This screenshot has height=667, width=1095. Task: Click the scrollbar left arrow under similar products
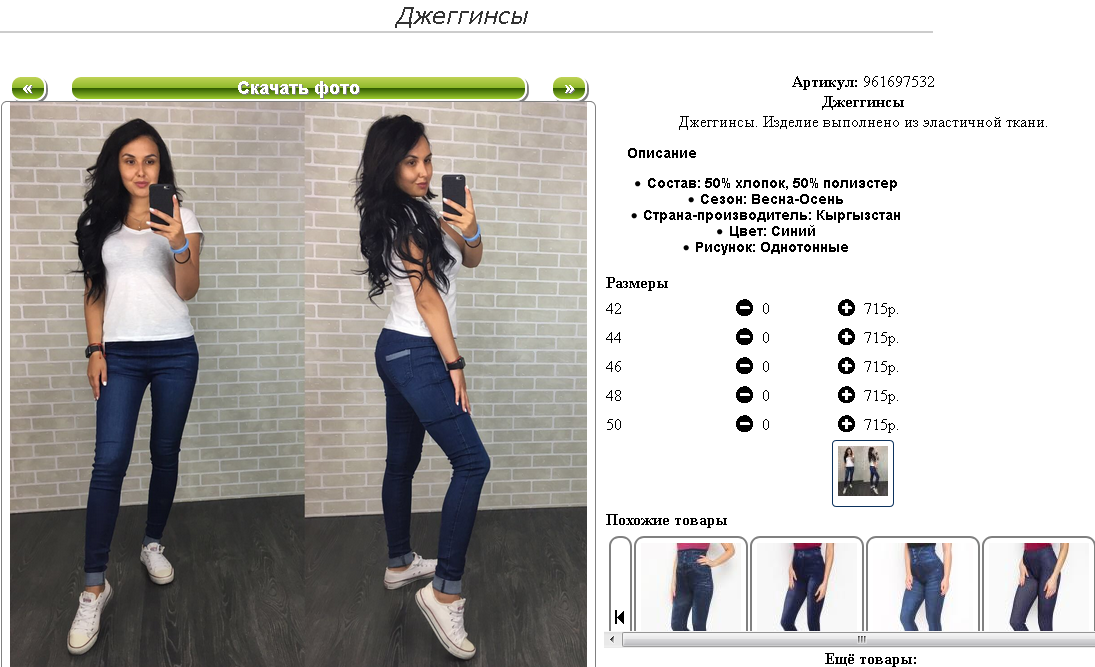tap(612, 639)
